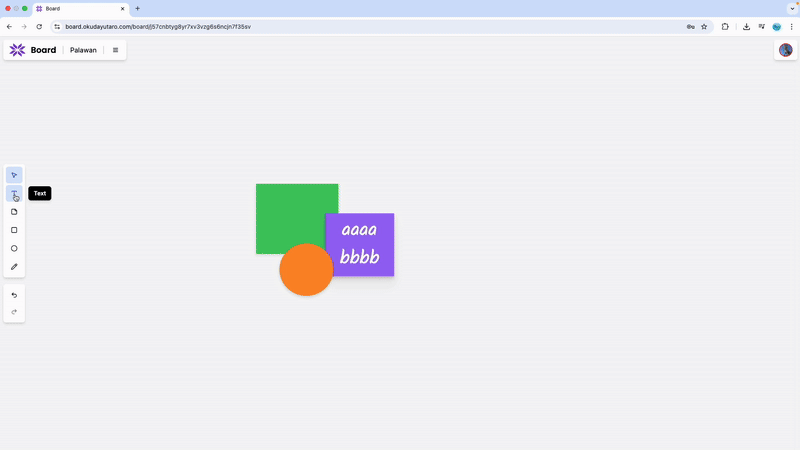Open a new browser tab
Viewport: 800px width, 450px height.
tap(137, 9)
